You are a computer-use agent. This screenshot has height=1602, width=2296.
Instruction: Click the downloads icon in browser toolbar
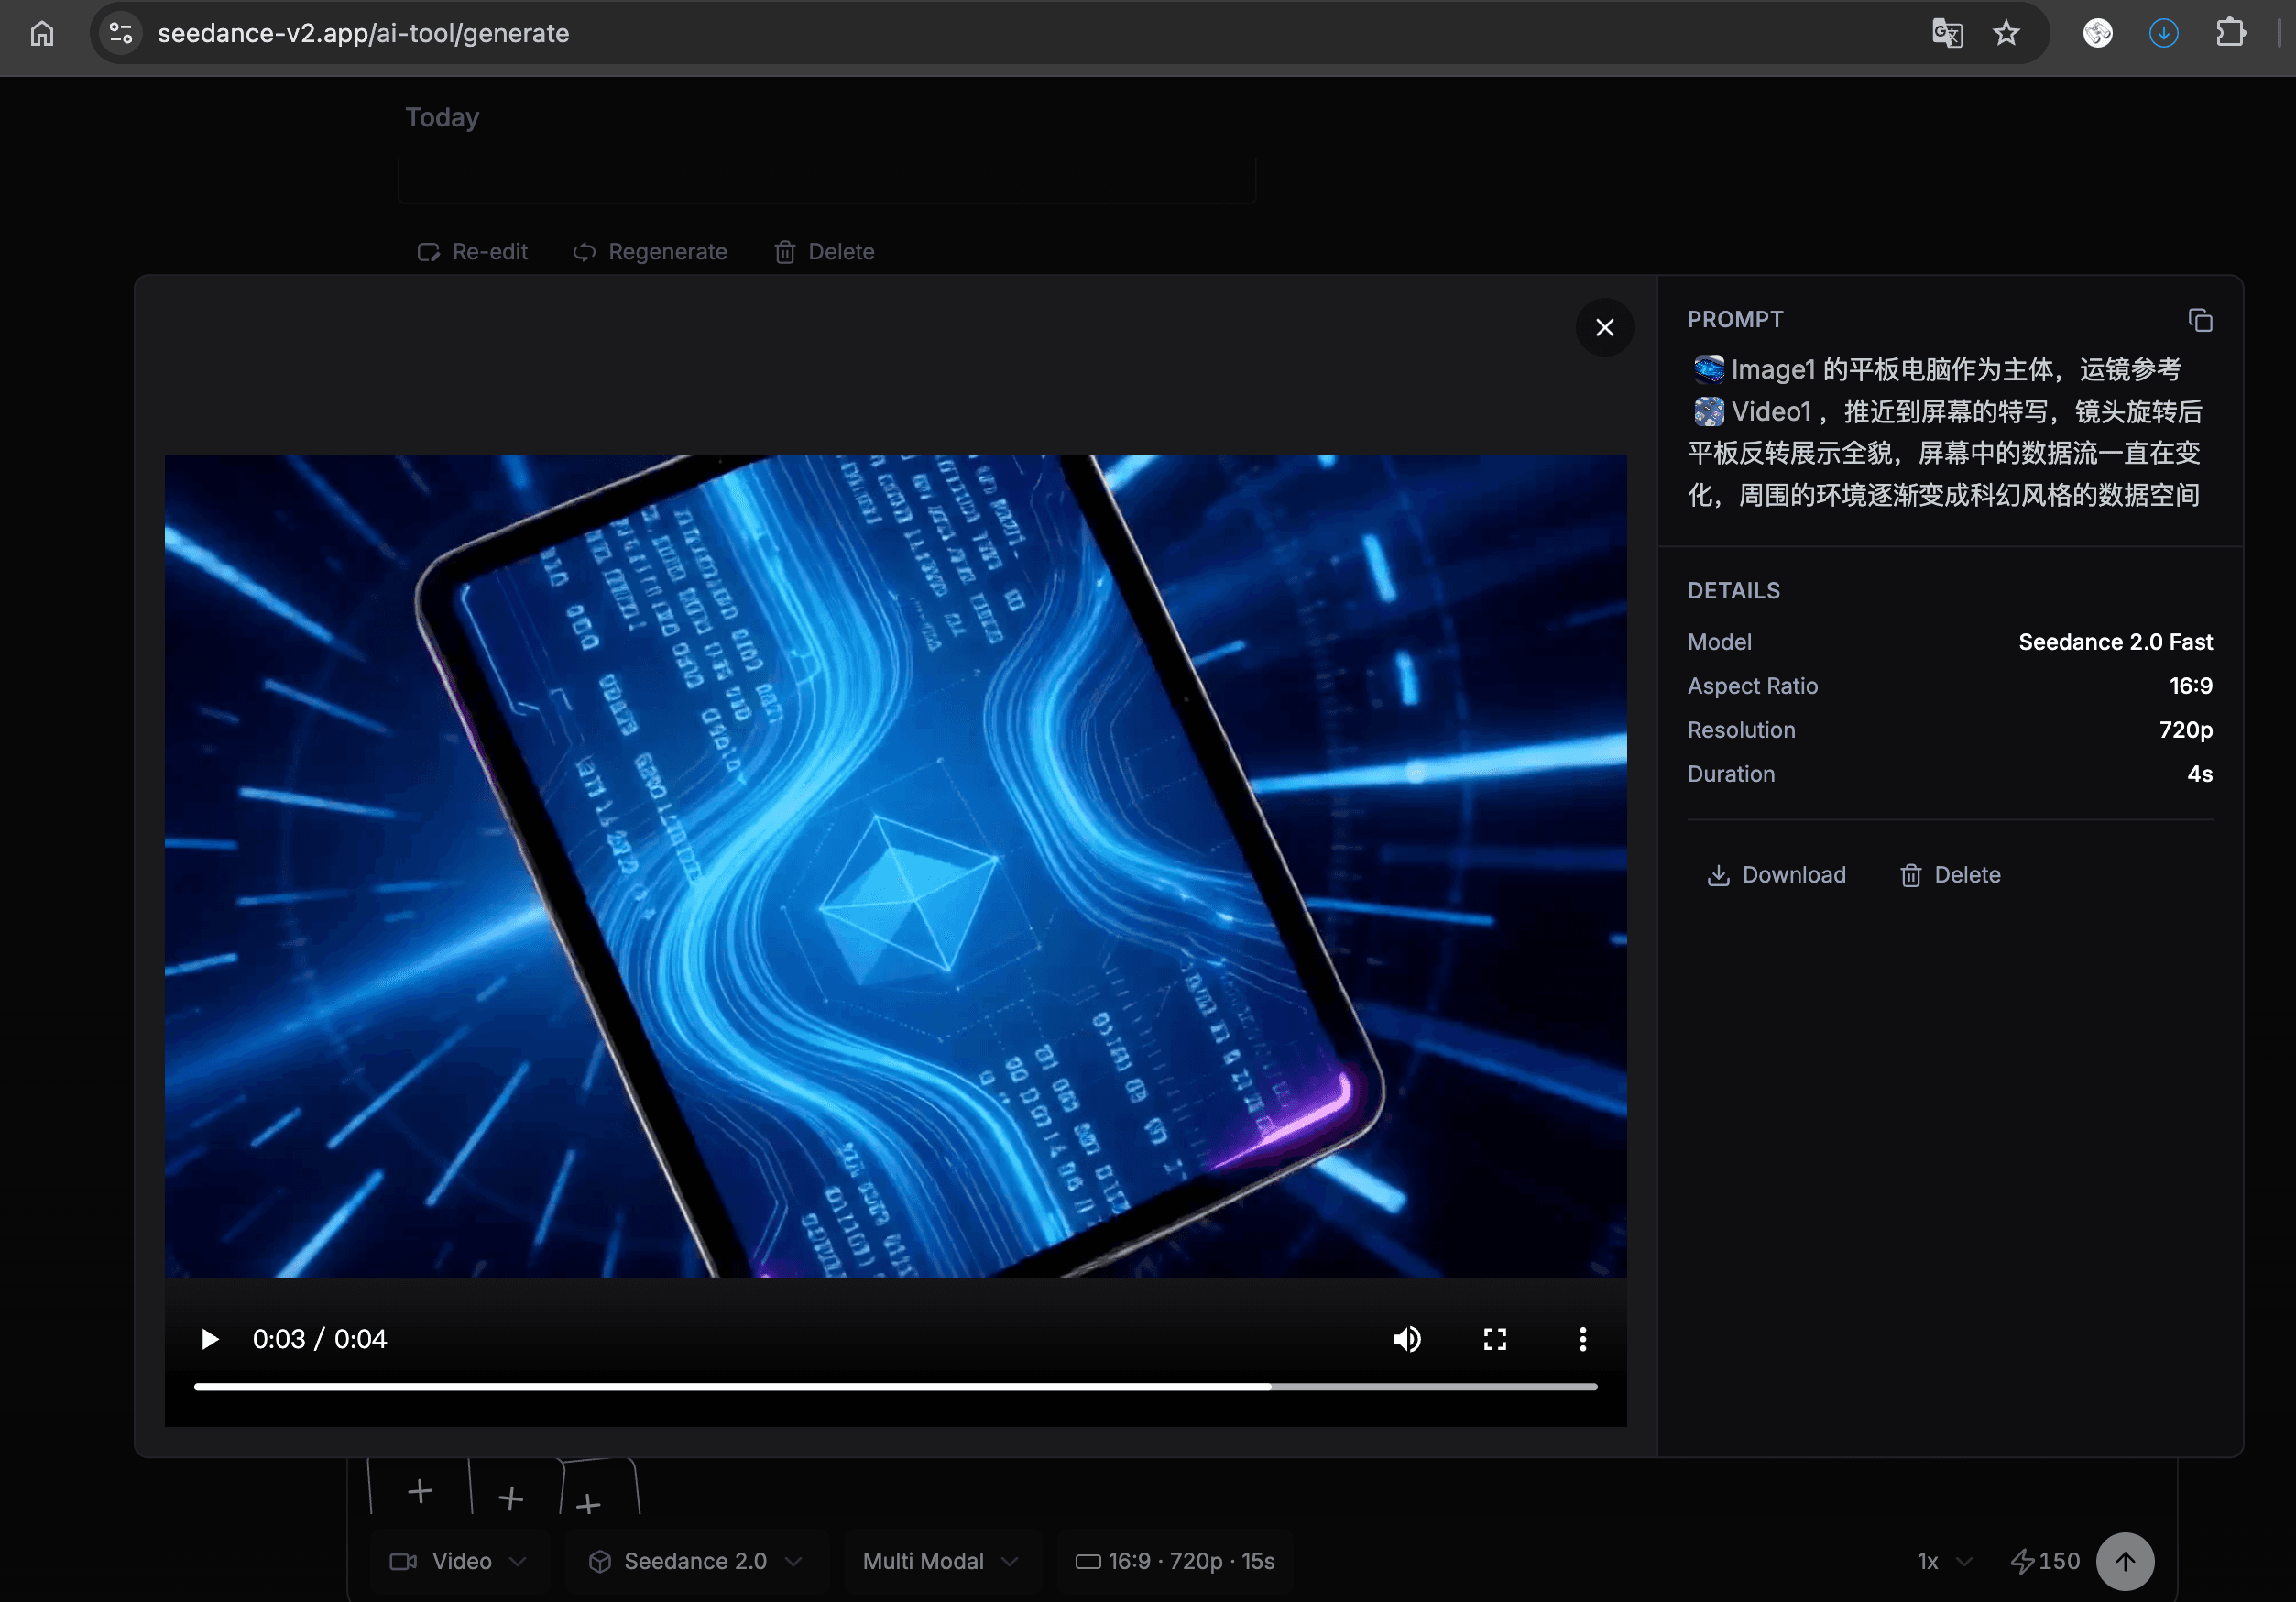2164,33
